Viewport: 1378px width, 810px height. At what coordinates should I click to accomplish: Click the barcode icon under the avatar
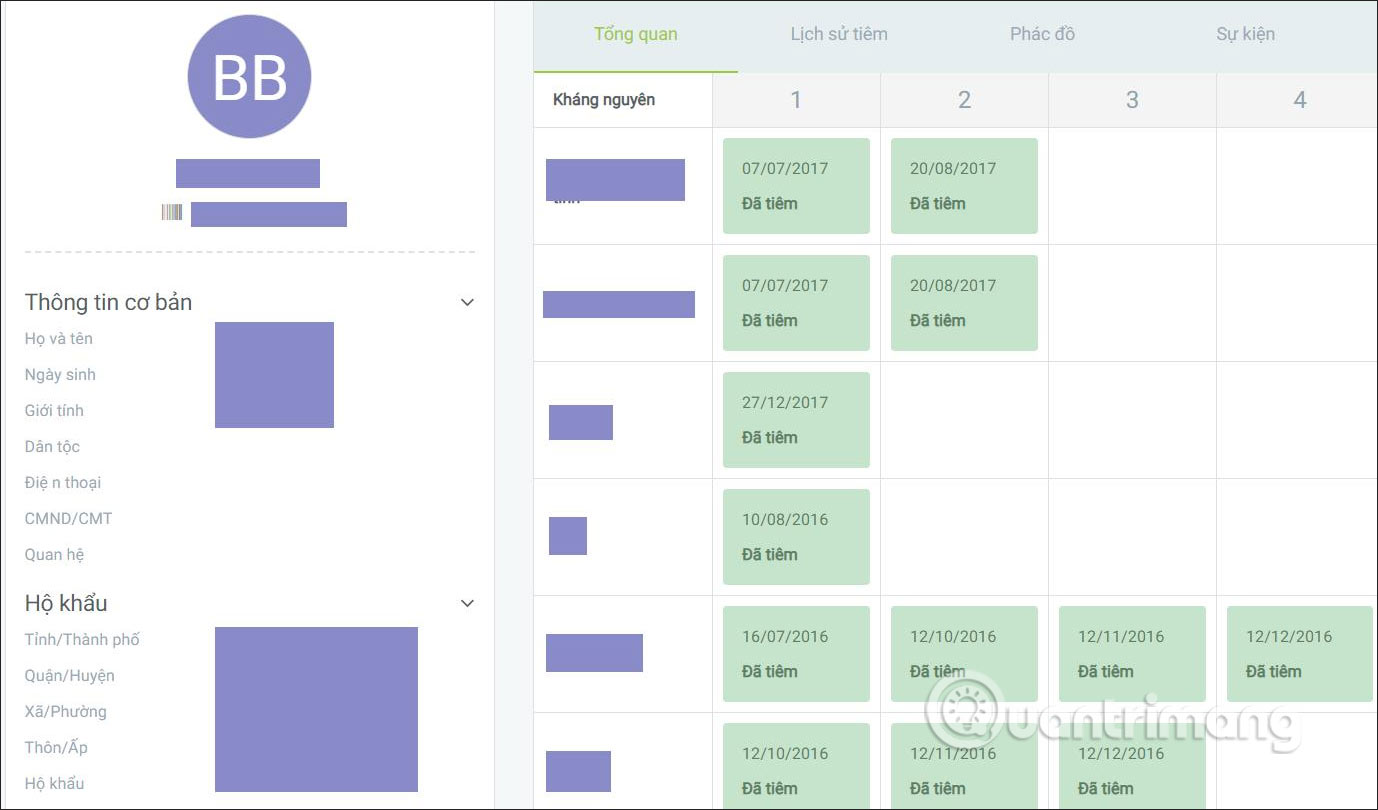click(172, 213)
